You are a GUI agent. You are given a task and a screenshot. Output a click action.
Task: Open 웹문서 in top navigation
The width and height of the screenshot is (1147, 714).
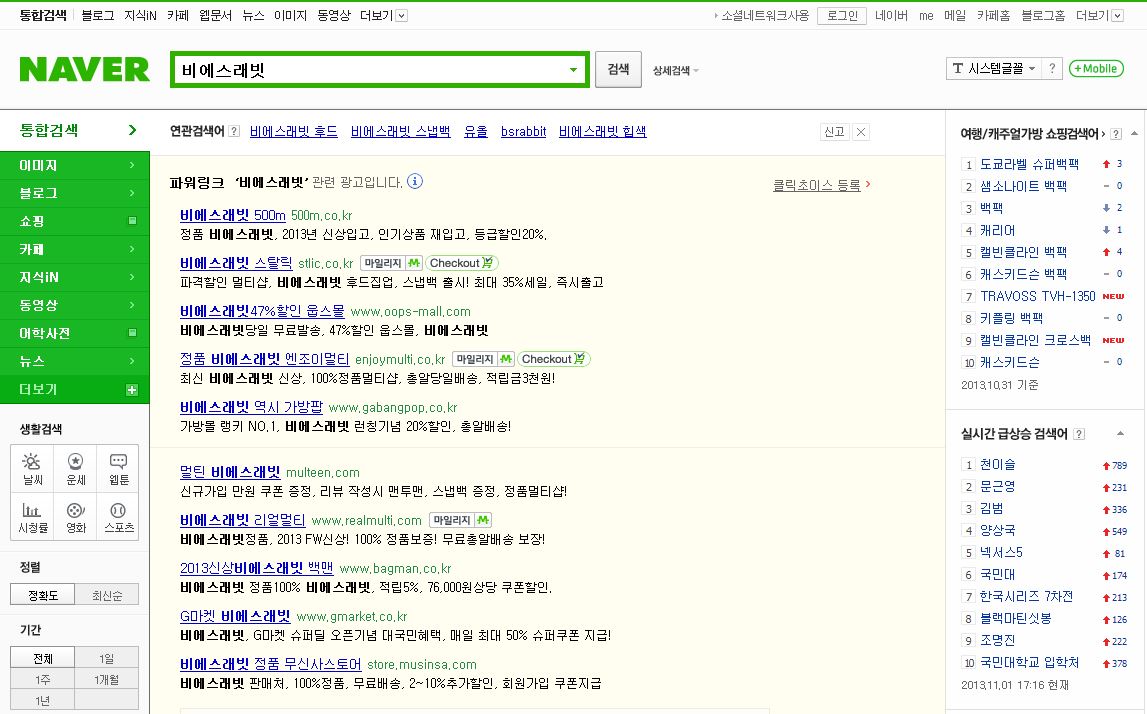(x=215, y=15)
